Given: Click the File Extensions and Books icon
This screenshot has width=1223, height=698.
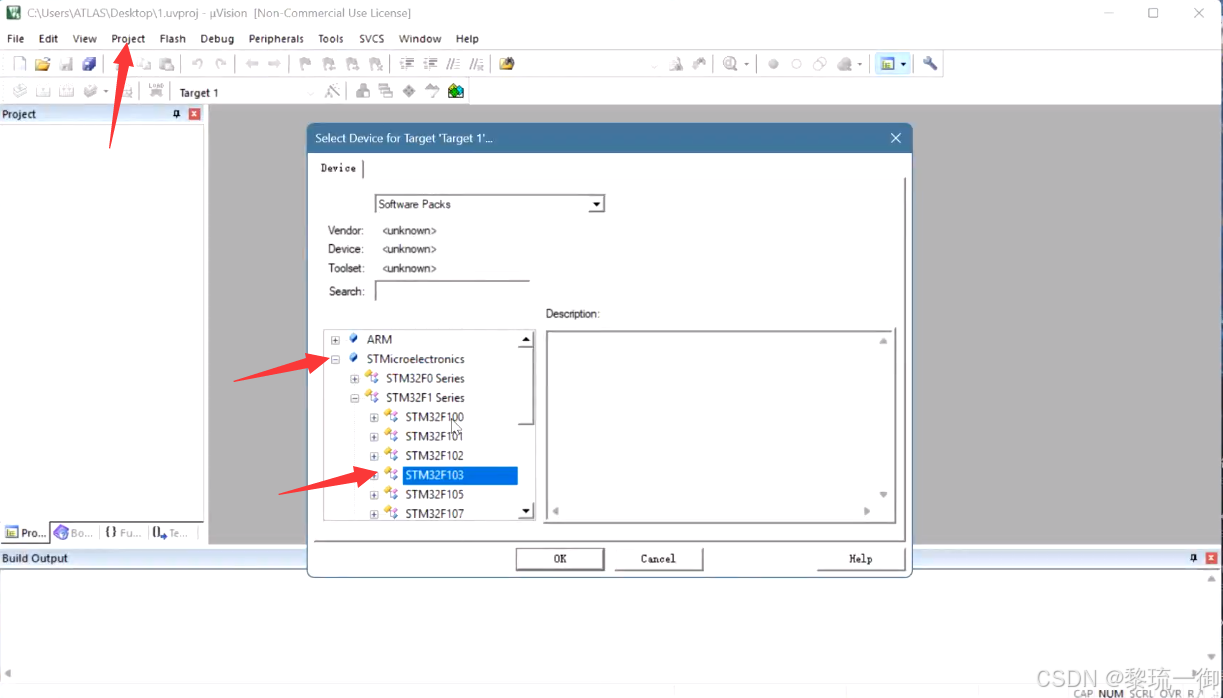Looking at the screenshot, I should 363,91.
